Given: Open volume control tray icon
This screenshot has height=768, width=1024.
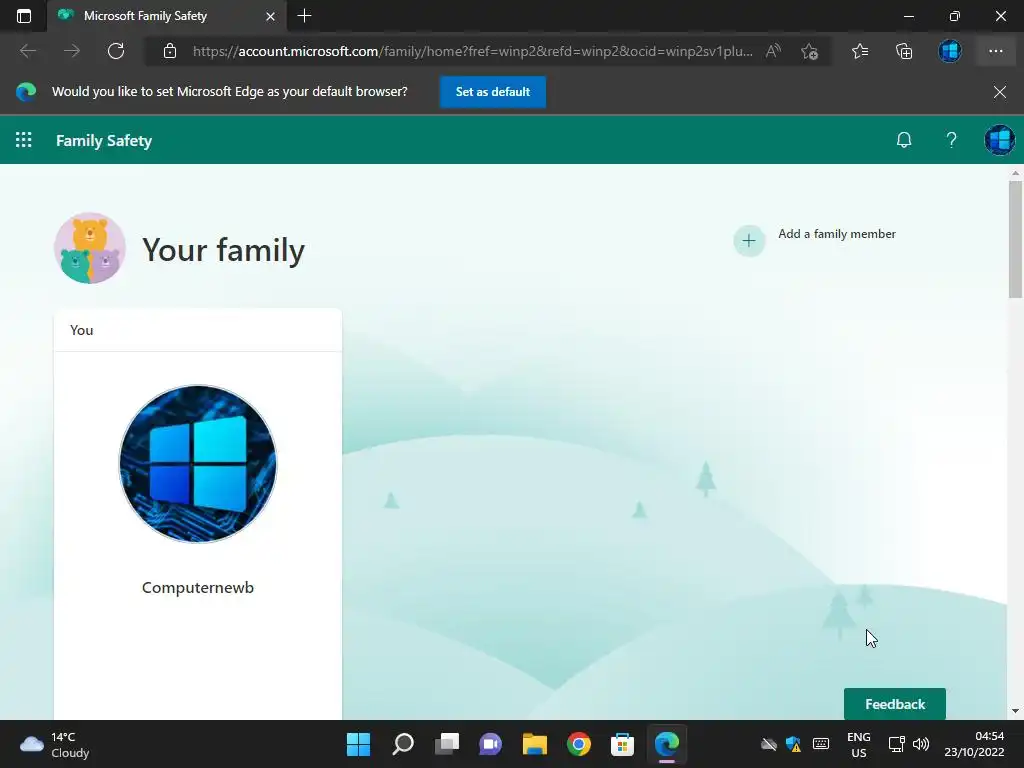Looking at the screenshot, I should pos(921,744).
